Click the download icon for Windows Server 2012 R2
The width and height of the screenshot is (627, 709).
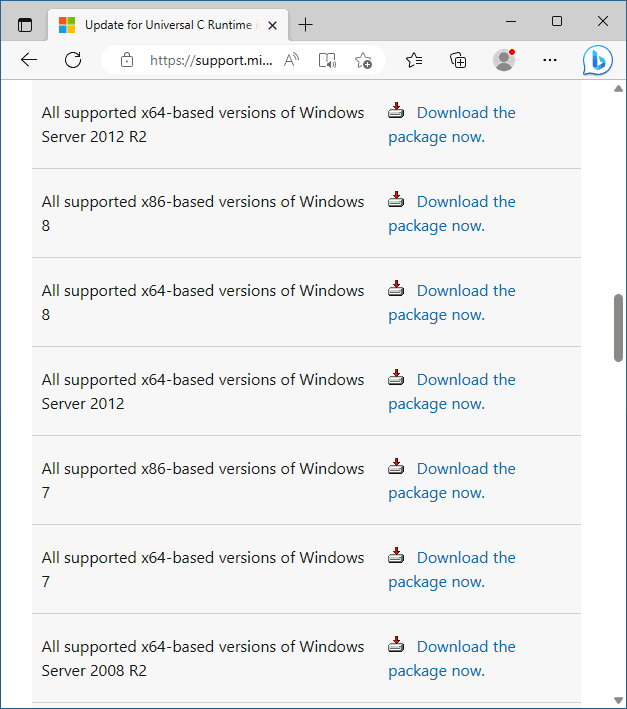(396, 110)
